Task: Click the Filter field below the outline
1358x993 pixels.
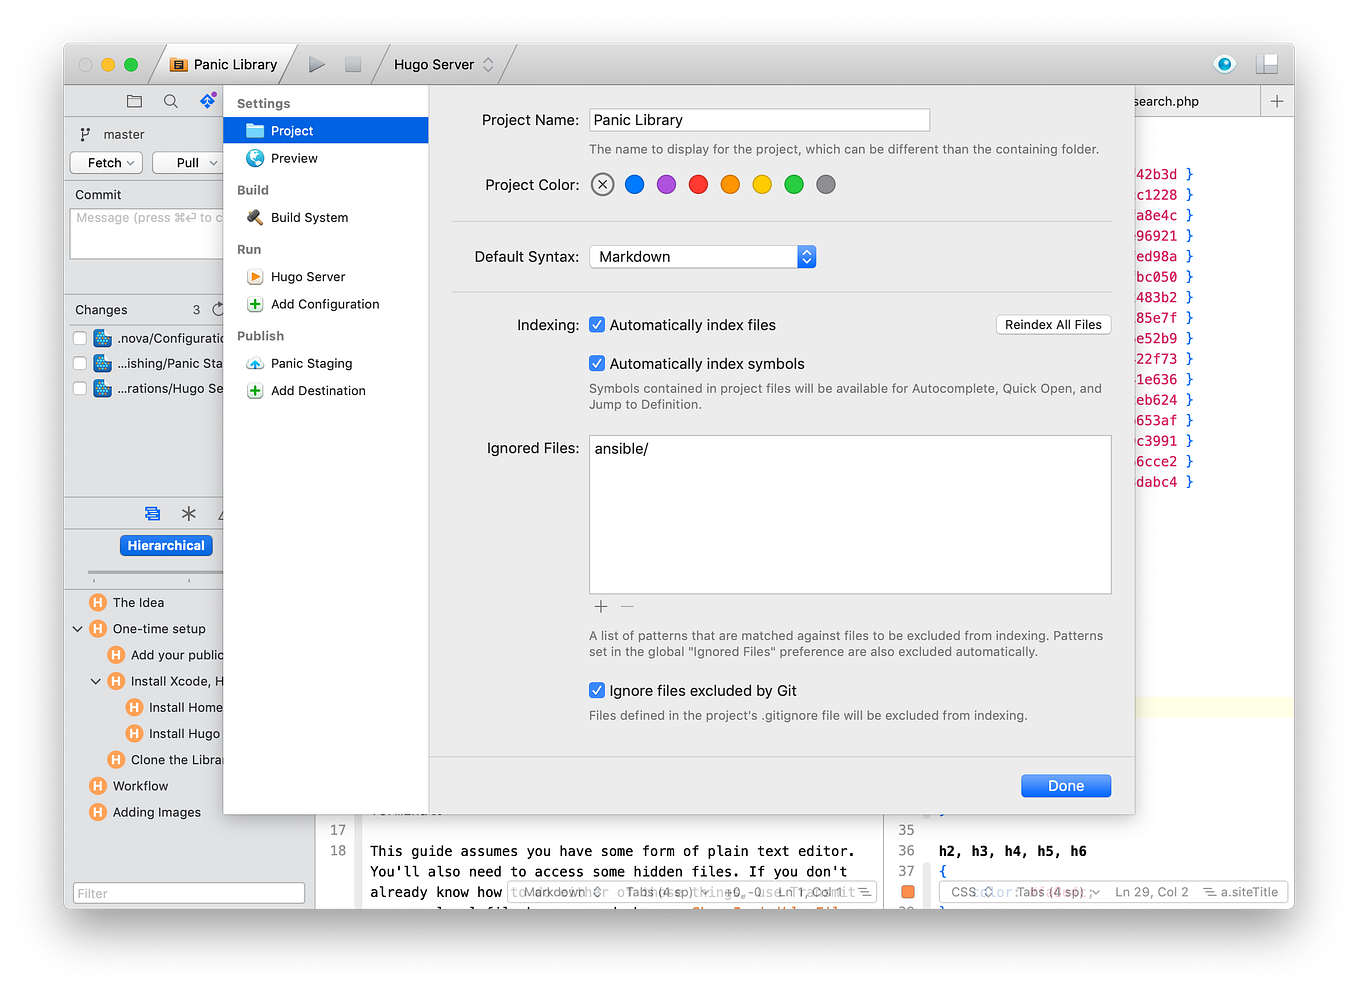Action: (x=188, y=892)
